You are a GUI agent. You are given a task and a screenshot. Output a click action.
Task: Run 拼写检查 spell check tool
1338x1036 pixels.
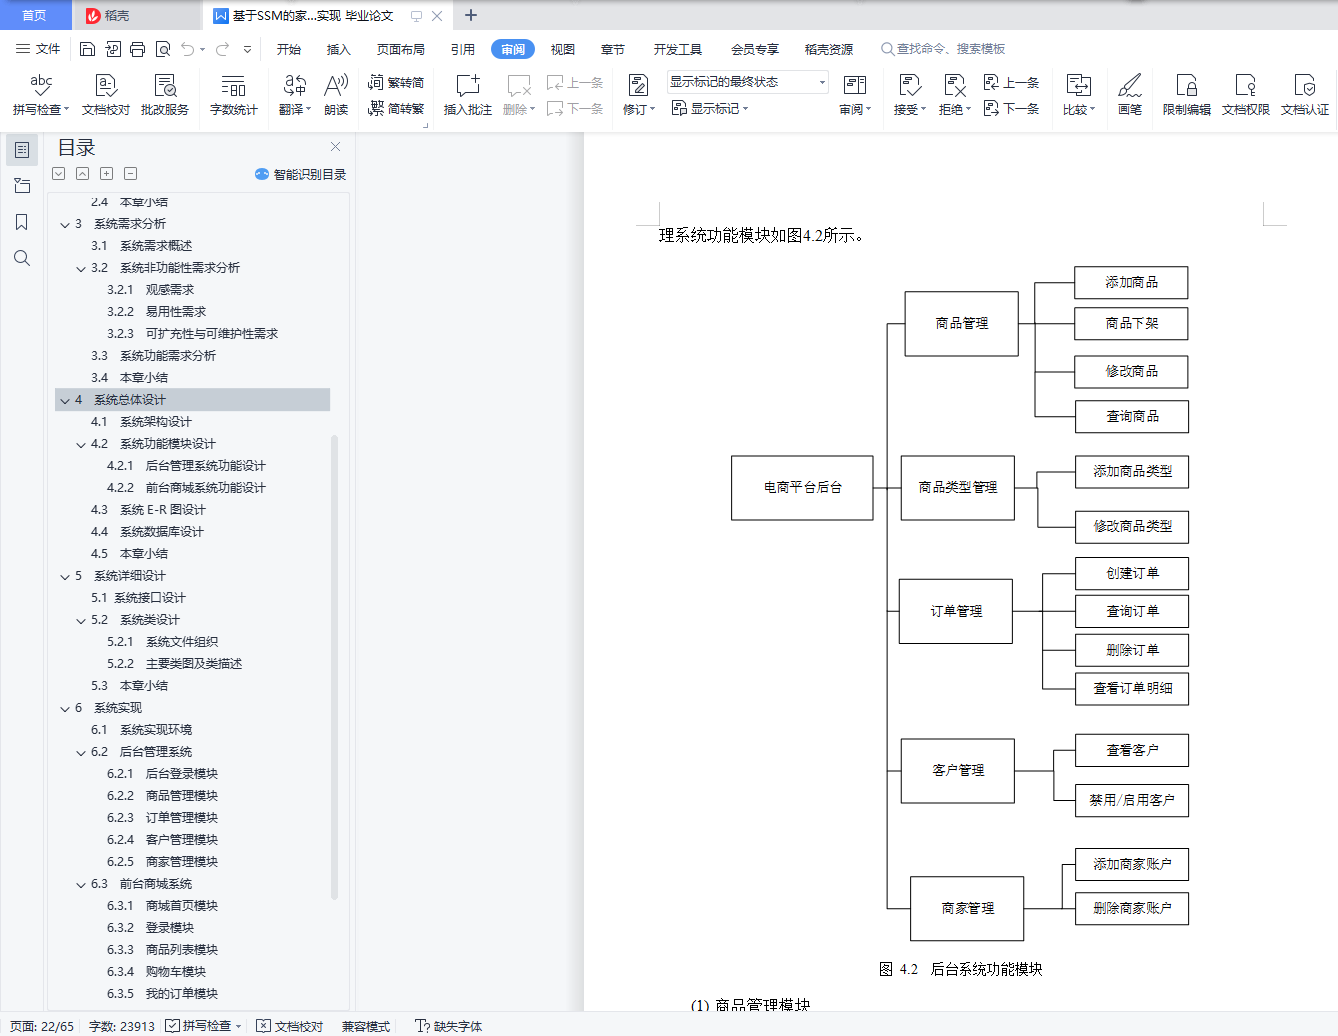point(41,95)
